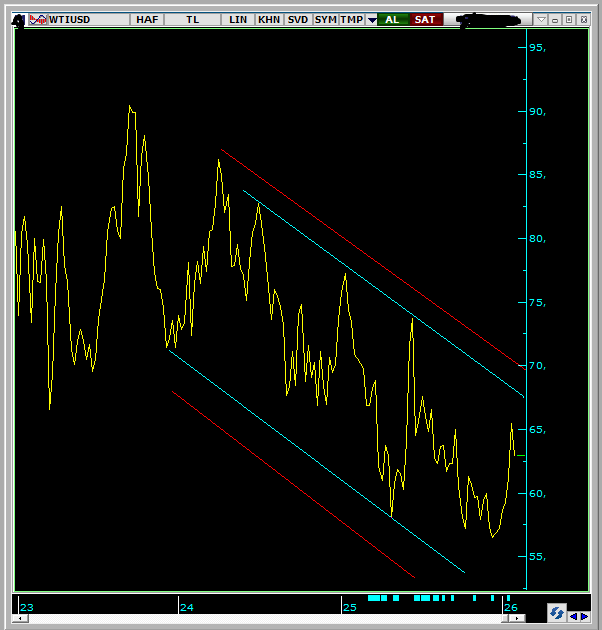Select the HAF period button
This screenshot has width=602, height=630.
tap(147, 19)
